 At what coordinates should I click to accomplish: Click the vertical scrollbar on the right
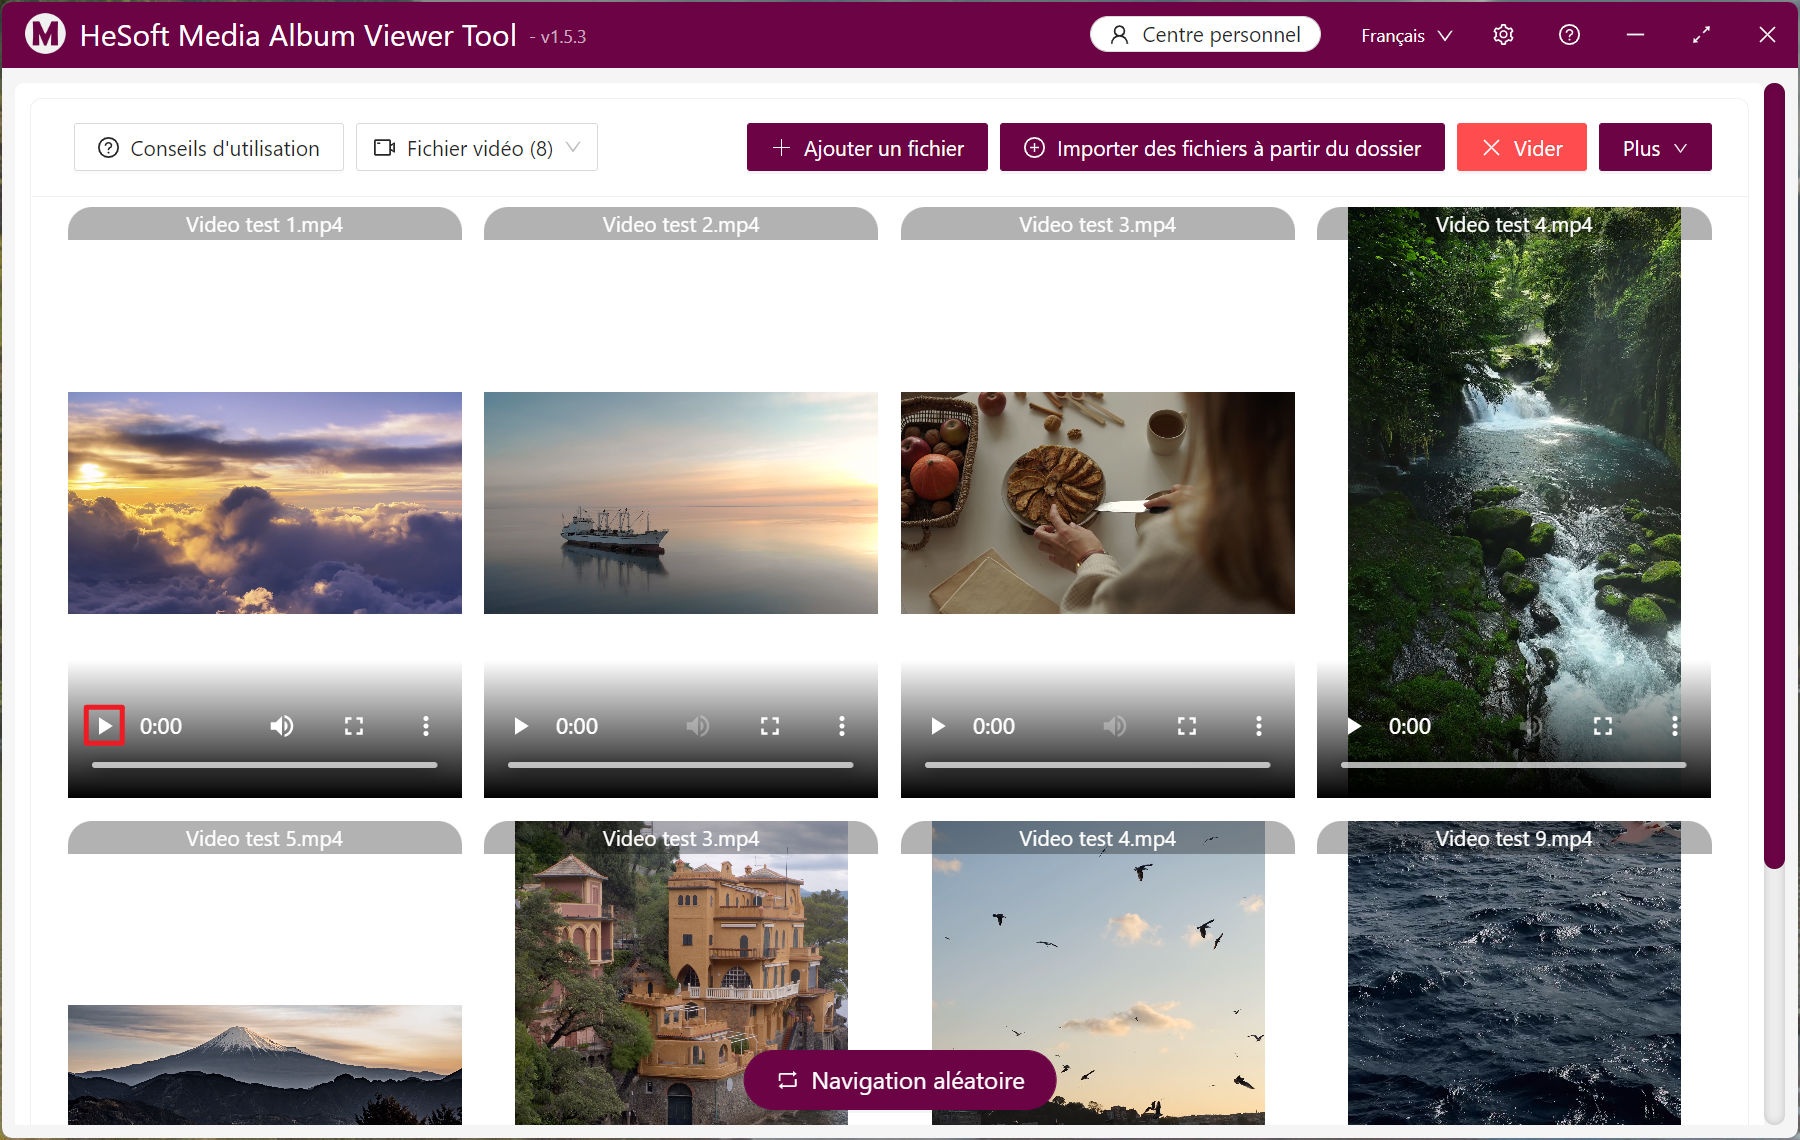pos(1774,476)
